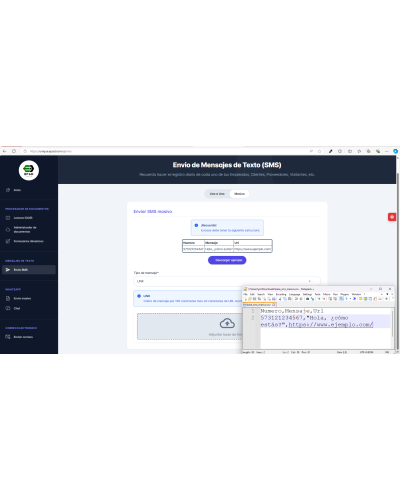
Task: Open the Tipo de mensaje dropdown
Action: (x=227, y=281)
